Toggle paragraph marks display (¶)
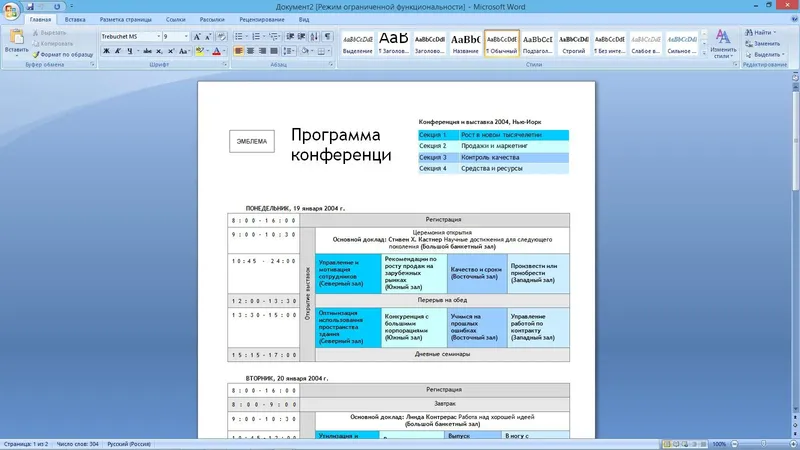 (x=328, y=37)
